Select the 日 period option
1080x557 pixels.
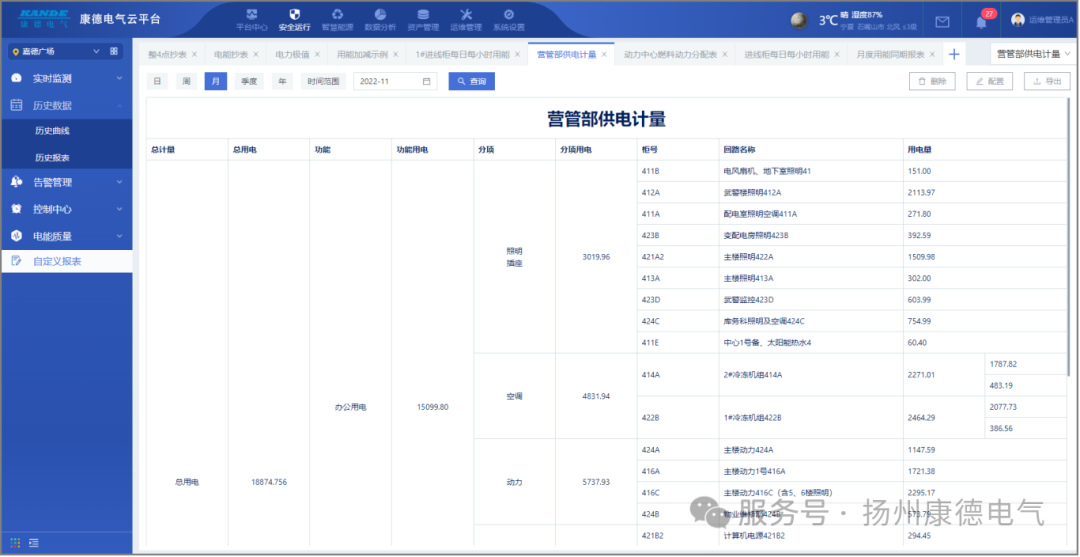pyautogui.click(x=157, y=81)
